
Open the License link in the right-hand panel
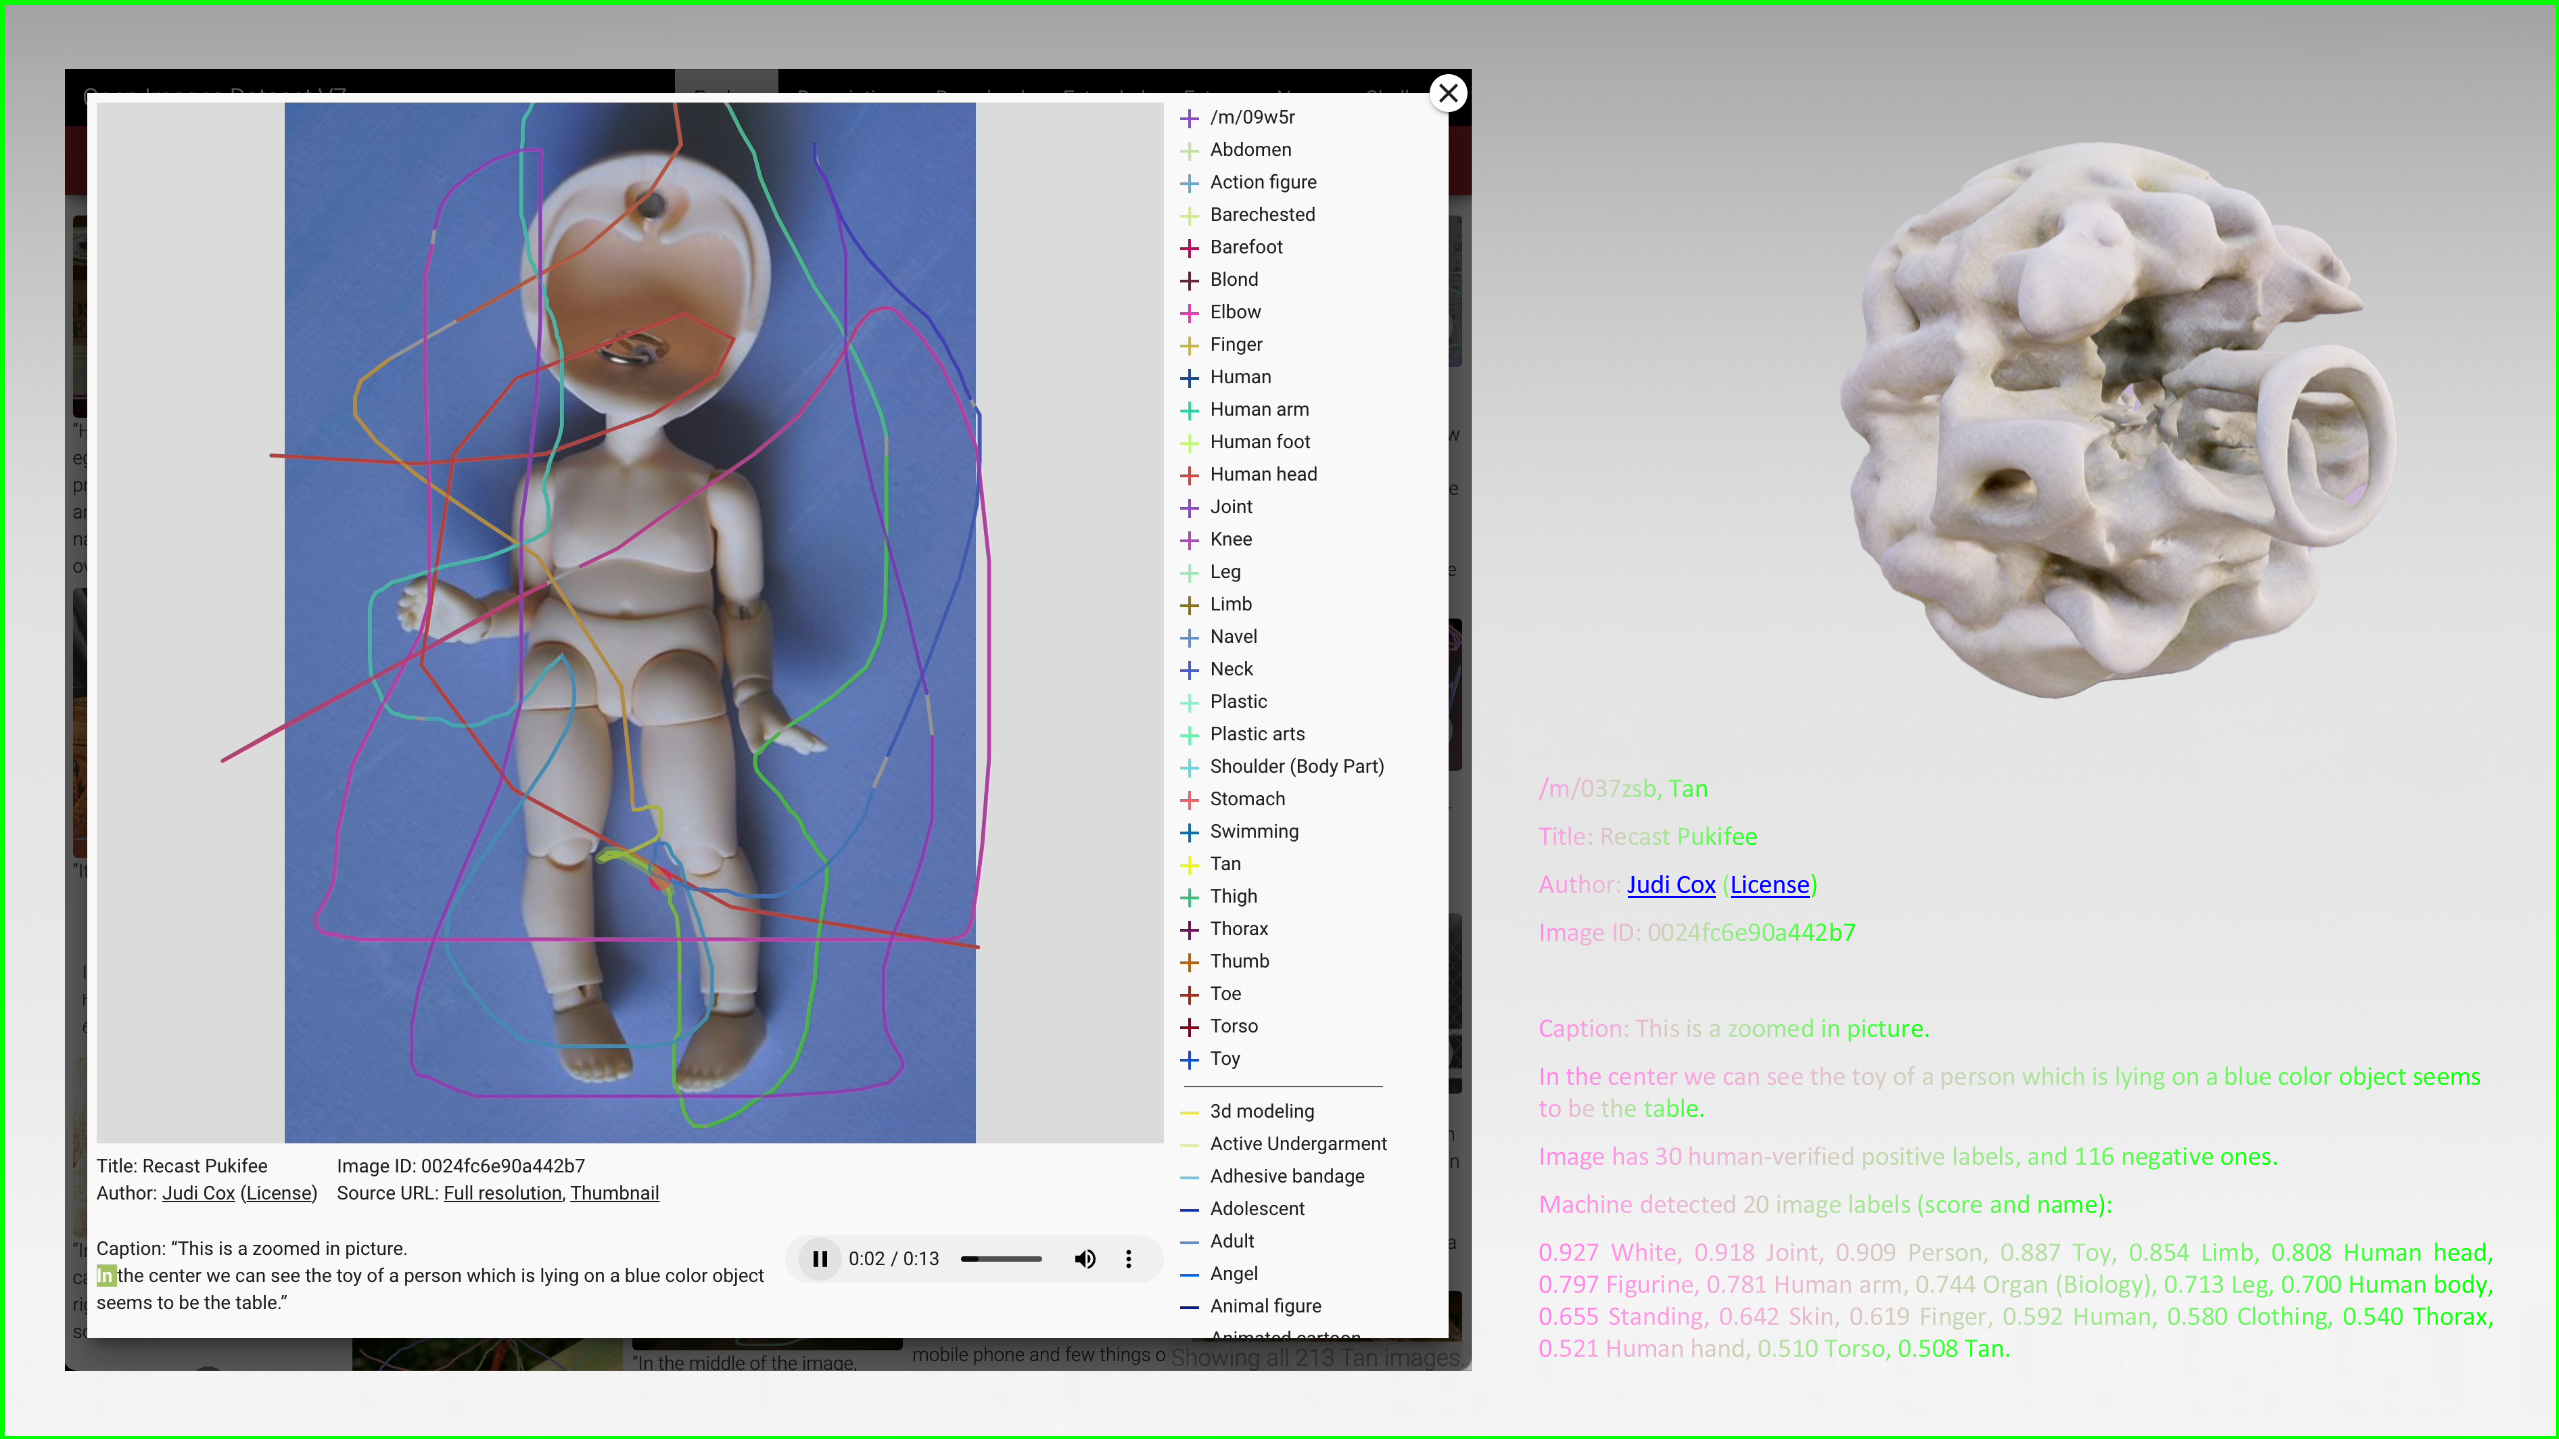point(1769,885)
